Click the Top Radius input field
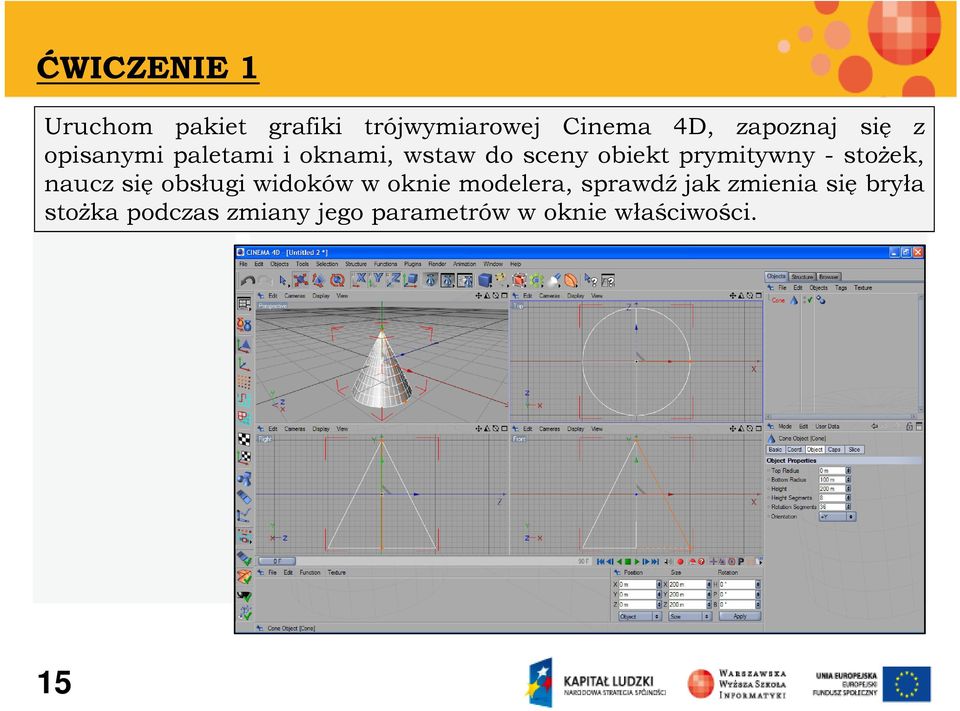960x711 pixels. coord(832,471)
